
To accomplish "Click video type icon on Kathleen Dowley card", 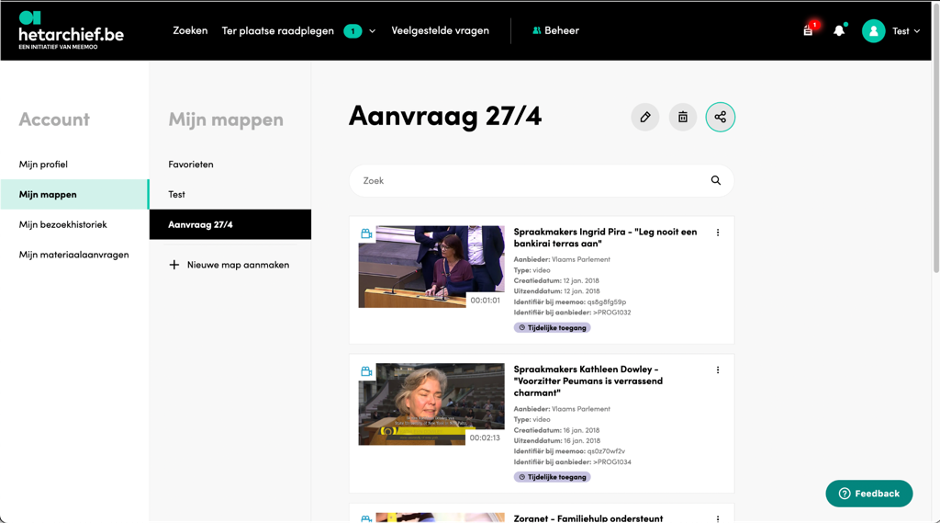I will click(x=366, y=371).
